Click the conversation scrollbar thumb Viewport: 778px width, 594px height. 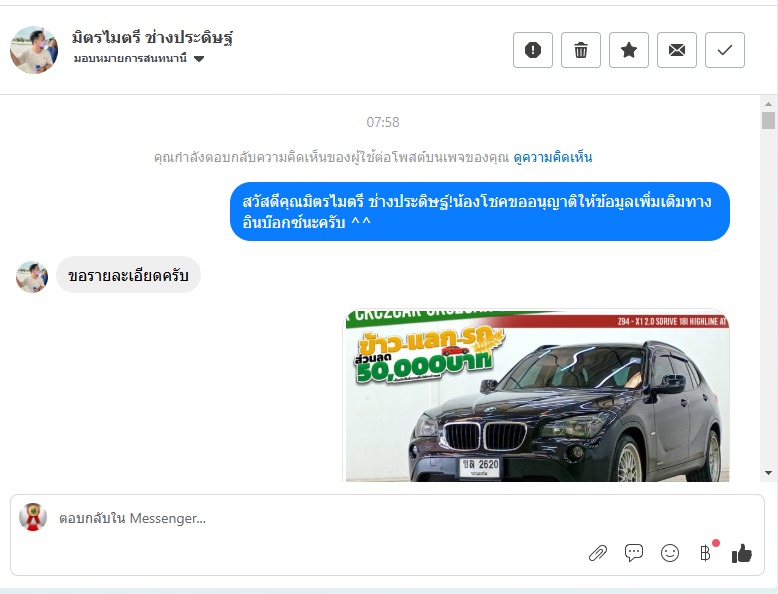click(x=768, y=121)
